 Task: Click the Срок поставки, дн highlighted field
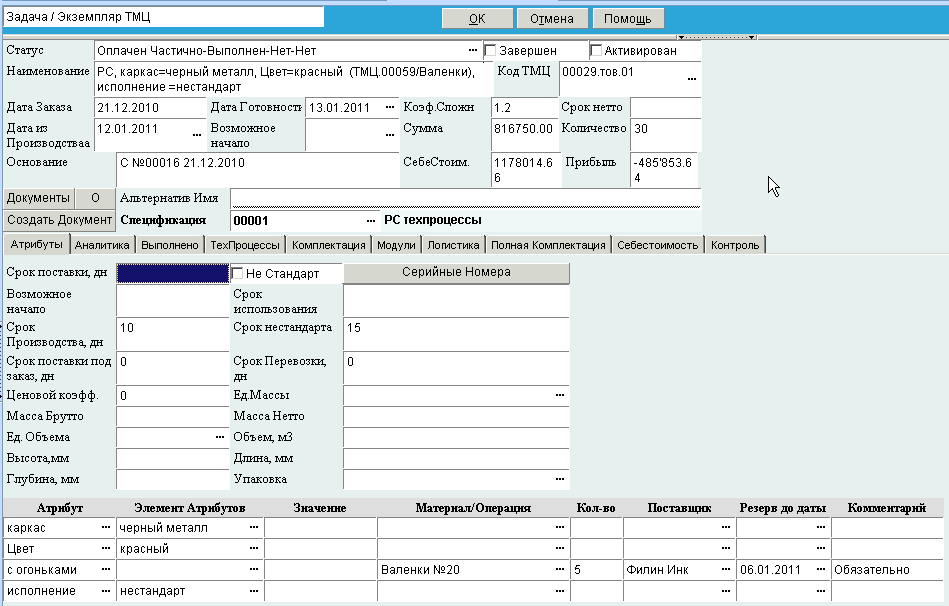pyautogui.click(x=172, y=274)
